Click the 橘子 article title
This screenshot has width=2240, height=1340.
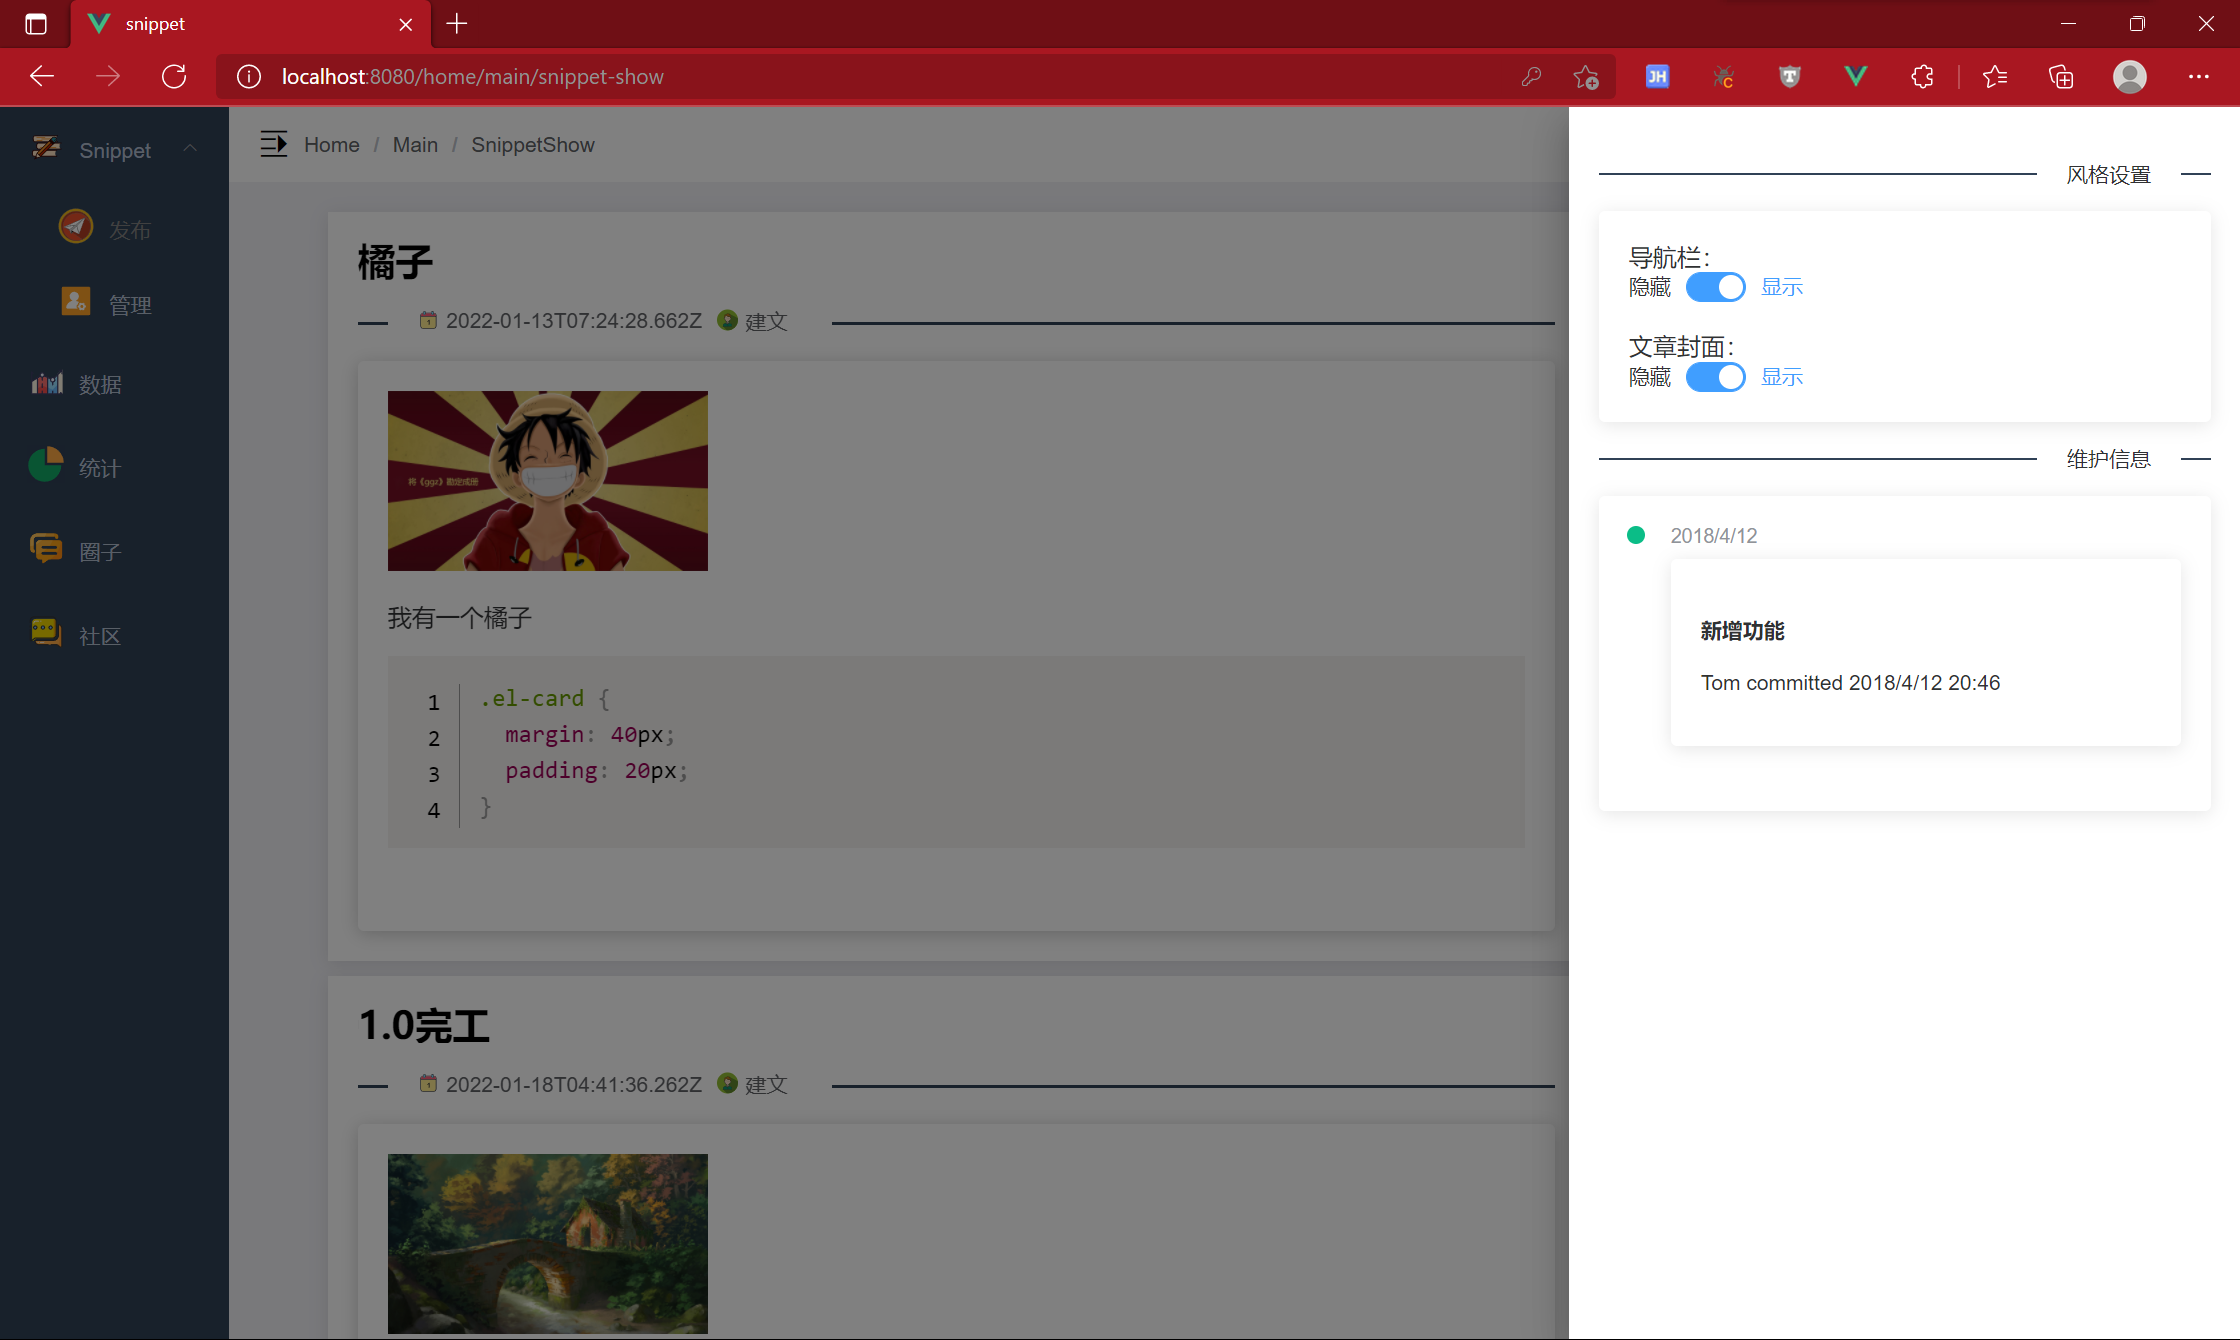(x=396, y=263)
